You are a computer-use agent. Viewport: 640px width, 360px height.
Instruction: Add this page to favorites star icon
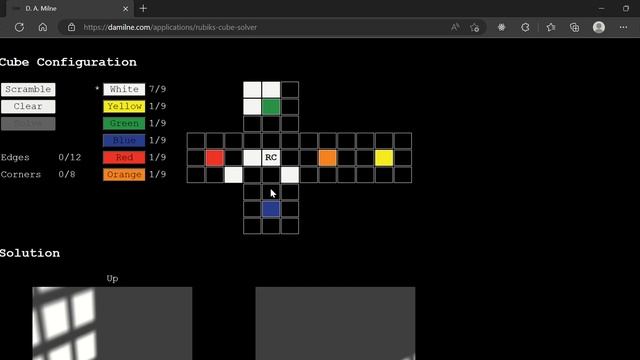[474, 27]
